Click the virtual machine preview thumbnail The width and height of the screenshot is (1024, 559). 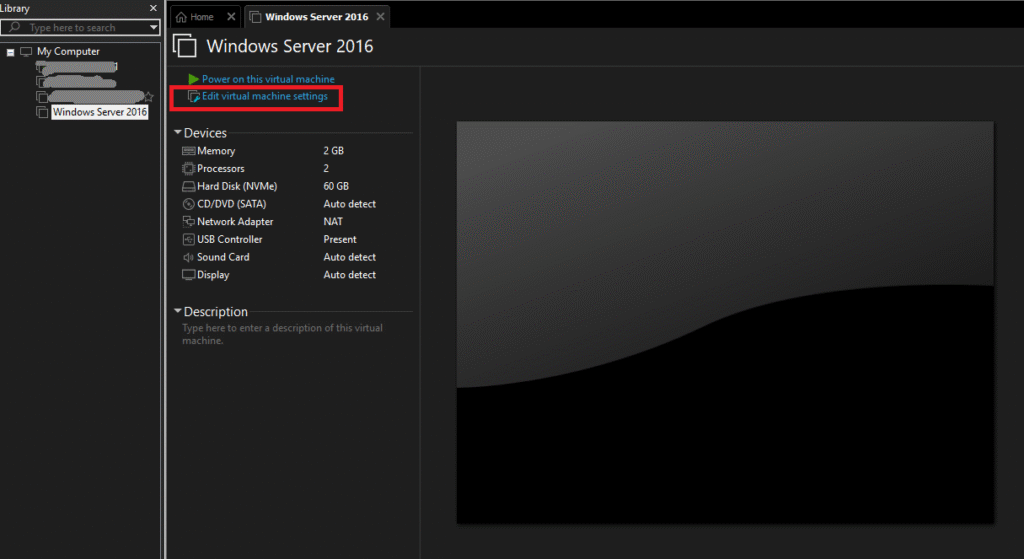725,322
